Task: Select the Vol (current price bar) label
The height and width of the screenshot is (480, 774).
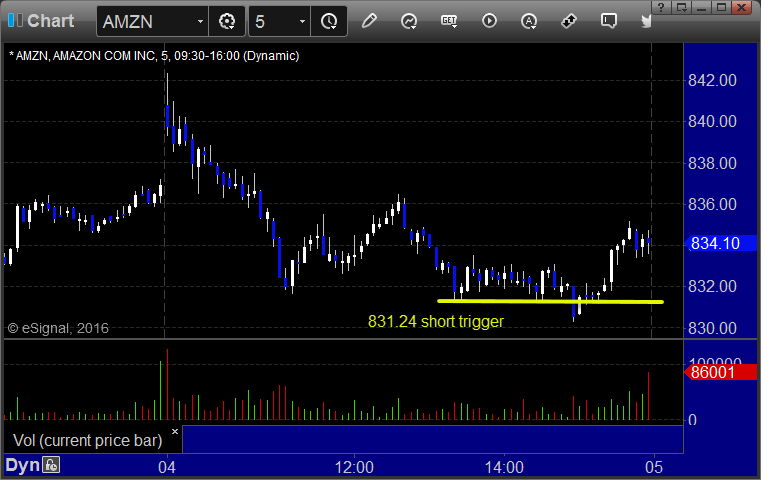Action: pyautogui.click(x=87, y=440)
